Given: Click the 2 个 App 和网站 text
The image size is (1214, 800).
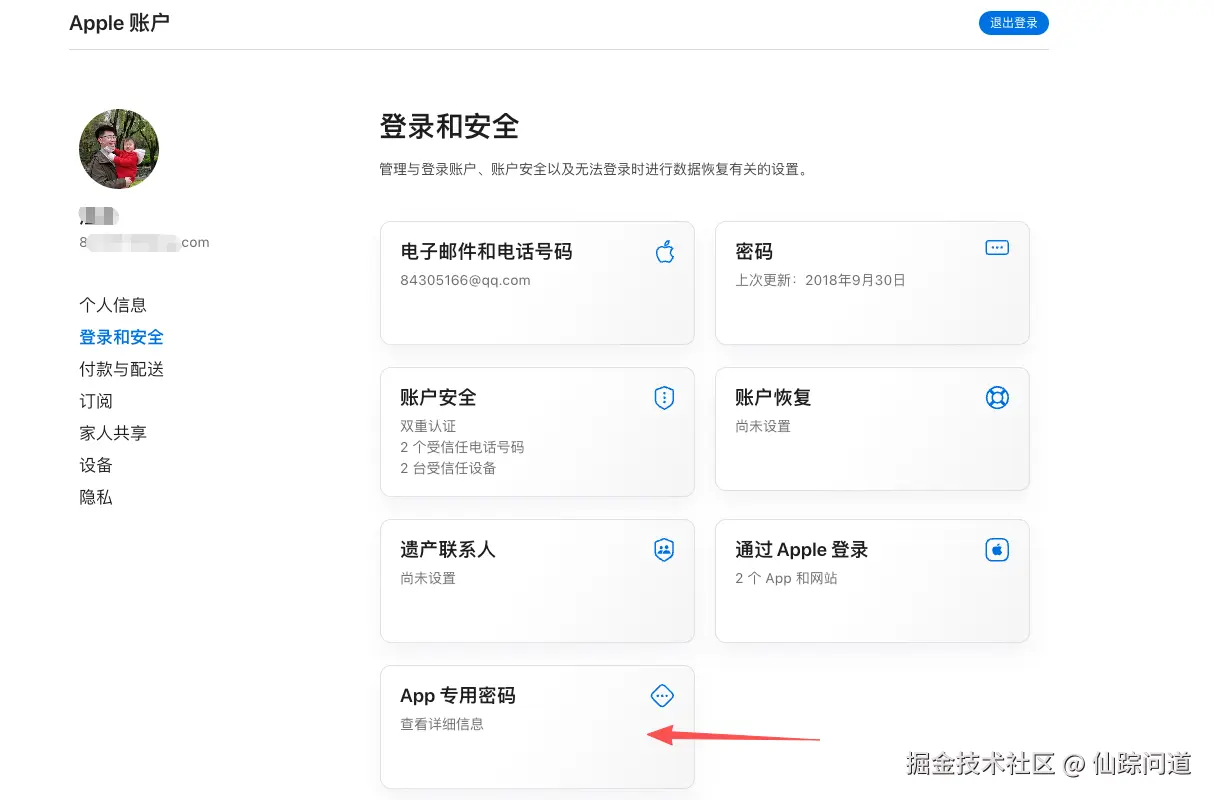Looking at the screenshot, I should 786,578.
